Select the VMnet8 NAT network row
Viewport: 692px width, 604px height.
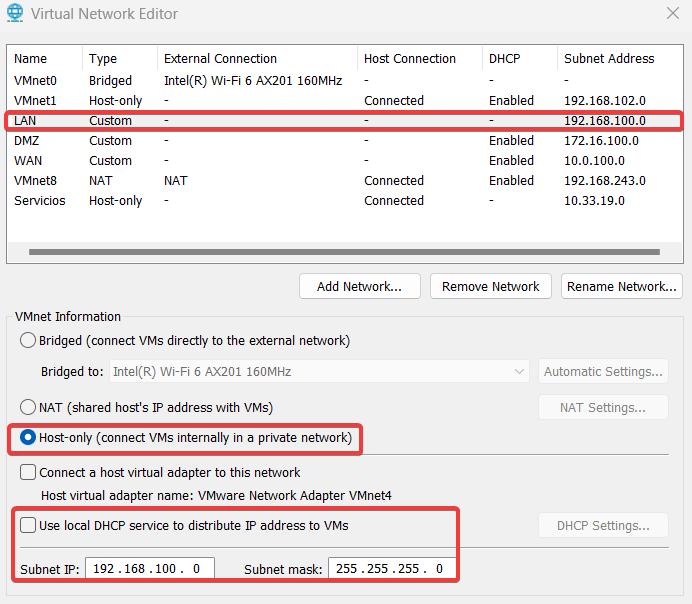tap(35, 181)
